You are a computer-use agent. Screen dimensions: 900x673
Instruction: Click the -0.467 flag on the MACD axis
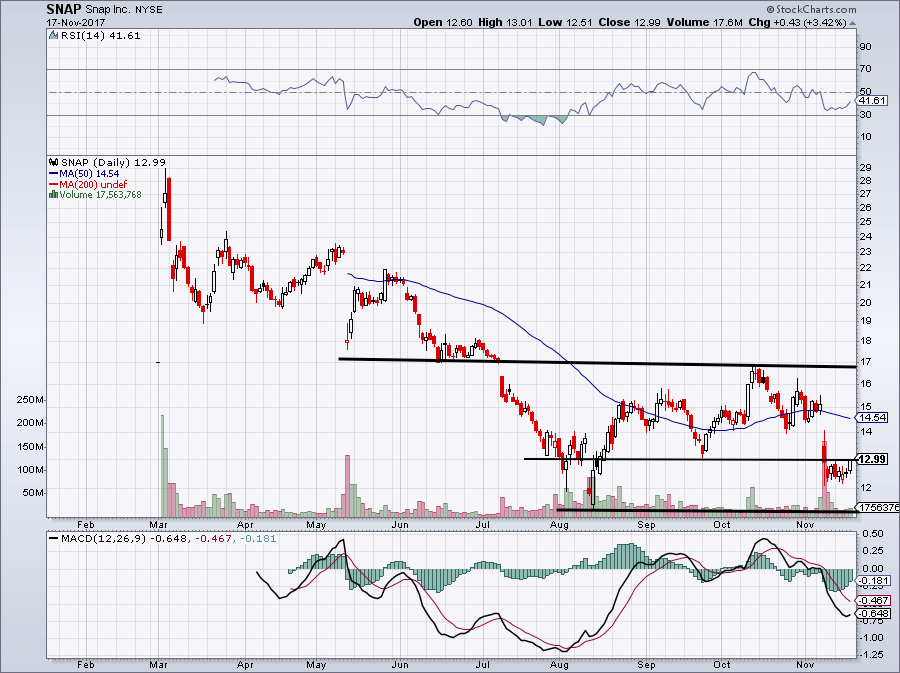(x=872, y=601)
